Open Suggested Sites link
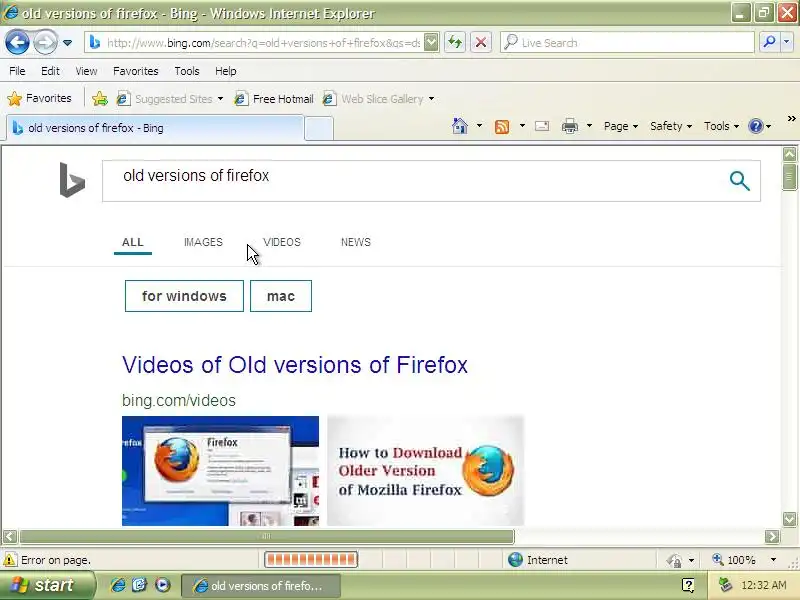Screen dimensions: 800x600 169,98
